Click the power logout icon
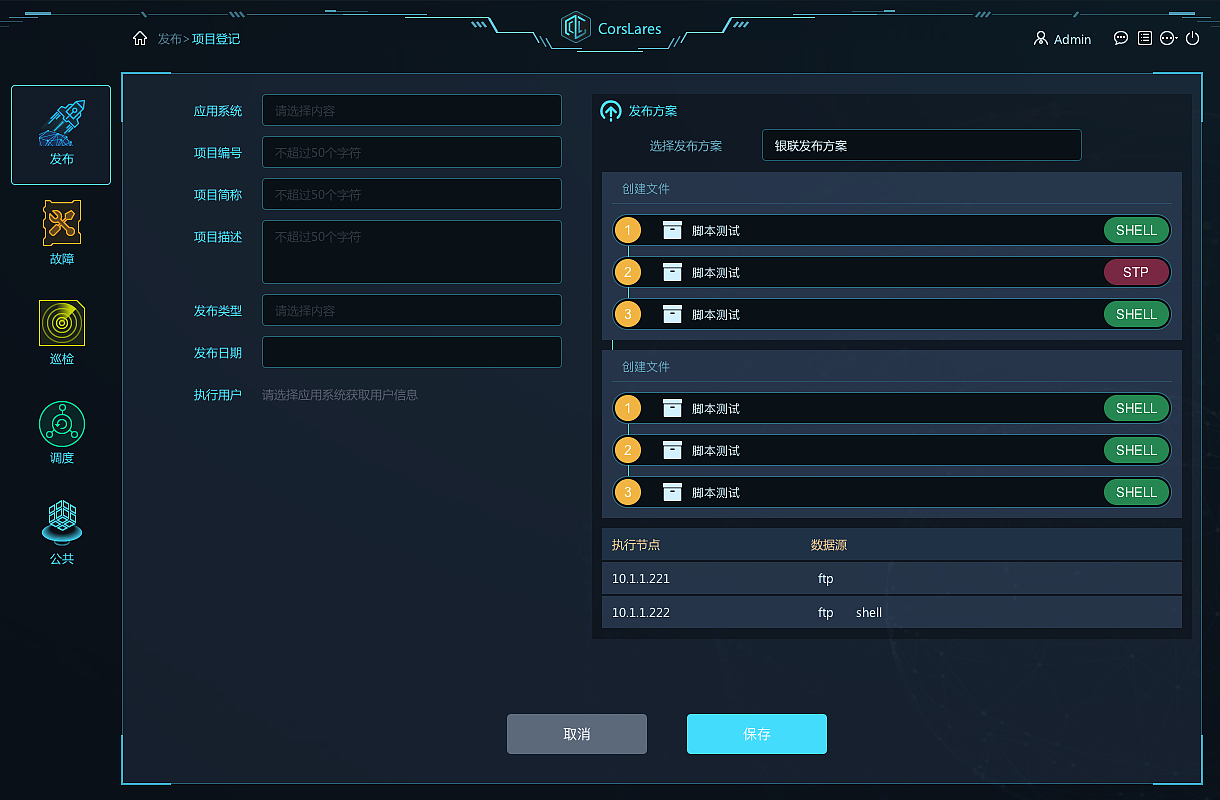1220x800 pixels. tap(1192, 39)
